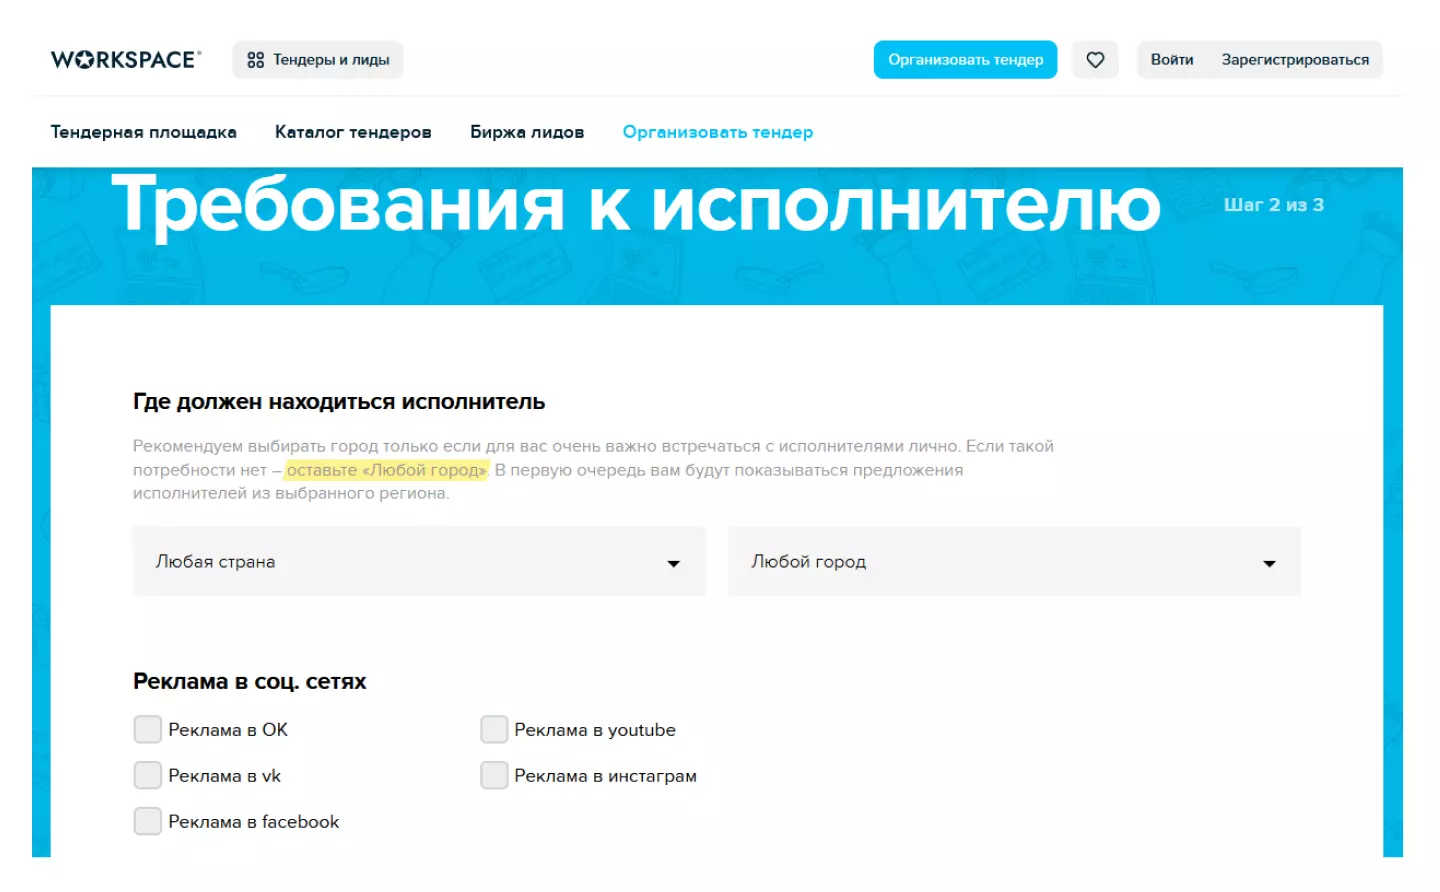Enable the Реклама в vk checkbox

point(148,776)
